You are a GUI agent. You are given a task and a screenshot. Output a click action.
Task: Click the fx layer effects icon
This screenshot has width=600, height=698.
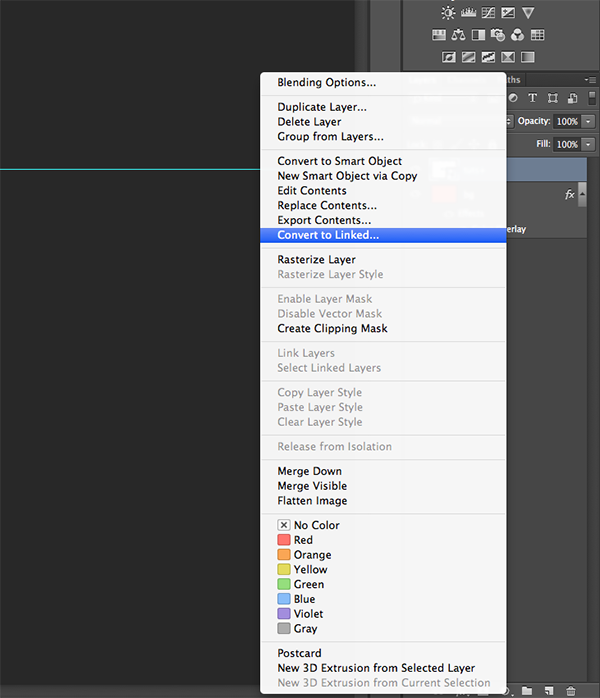pyautogui.click(x=569, y=195)
